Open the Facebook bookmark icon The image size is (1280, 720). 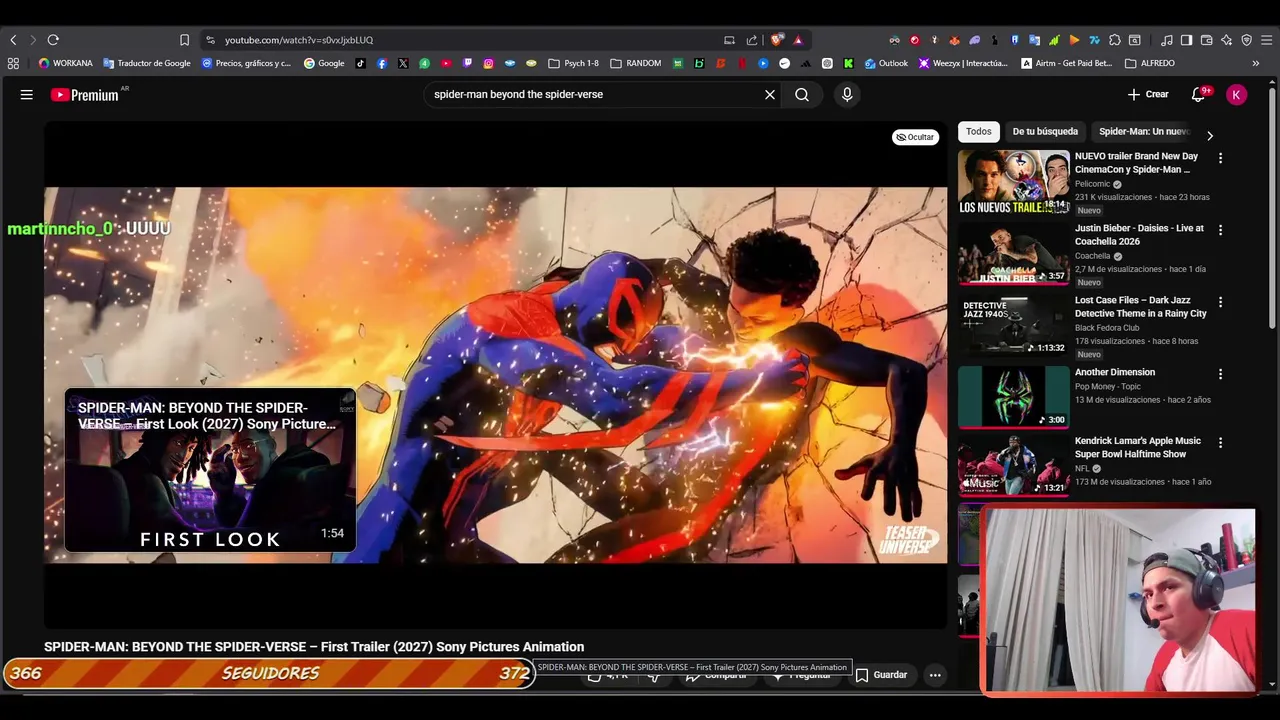pyautogui.click(x=382, y=63)
